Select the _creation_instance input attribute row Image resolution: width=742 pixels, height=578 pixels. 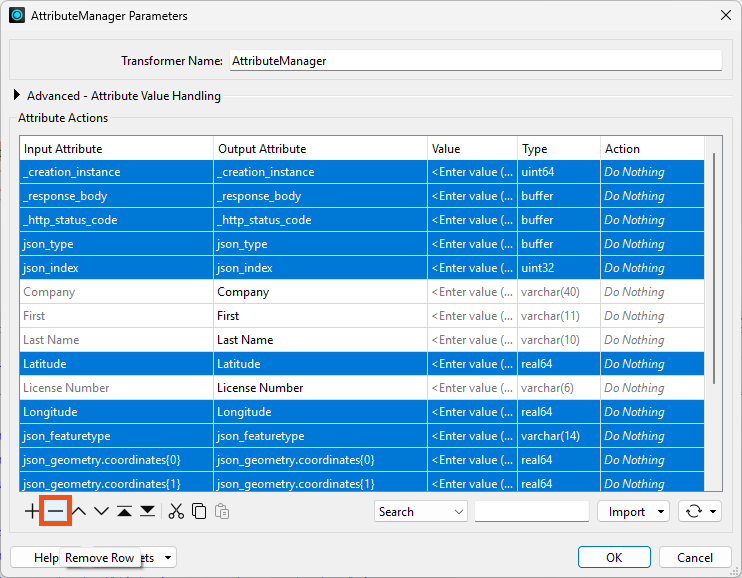[116, 172]
